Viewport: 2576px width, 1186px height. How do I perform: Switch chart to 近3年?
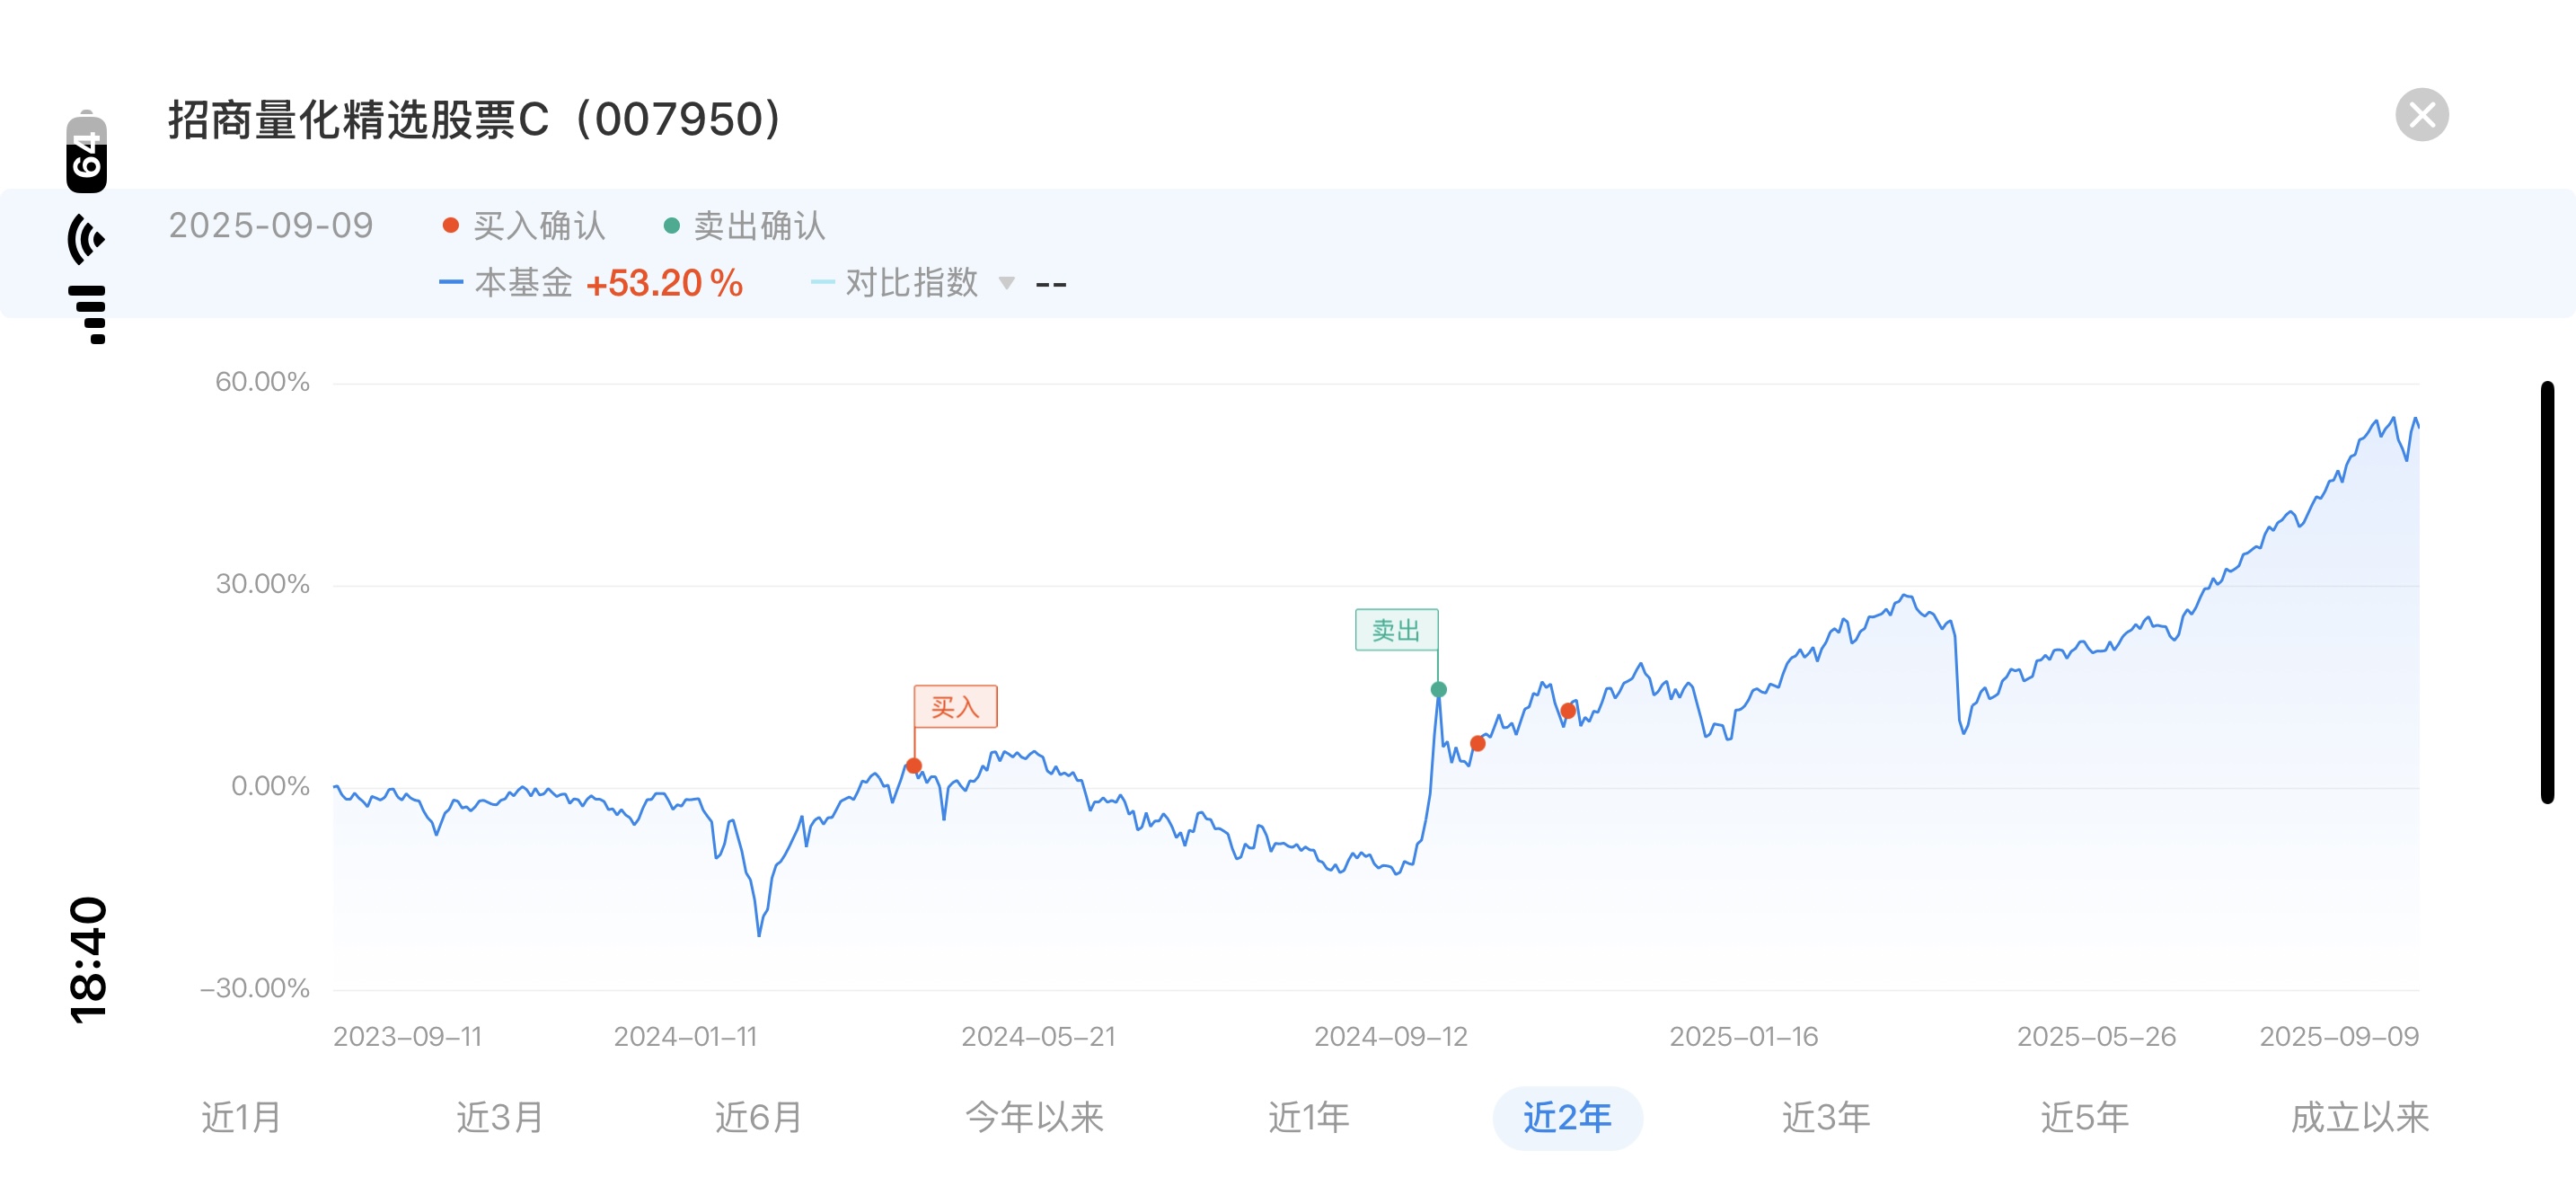(x=1825, y=1117)
